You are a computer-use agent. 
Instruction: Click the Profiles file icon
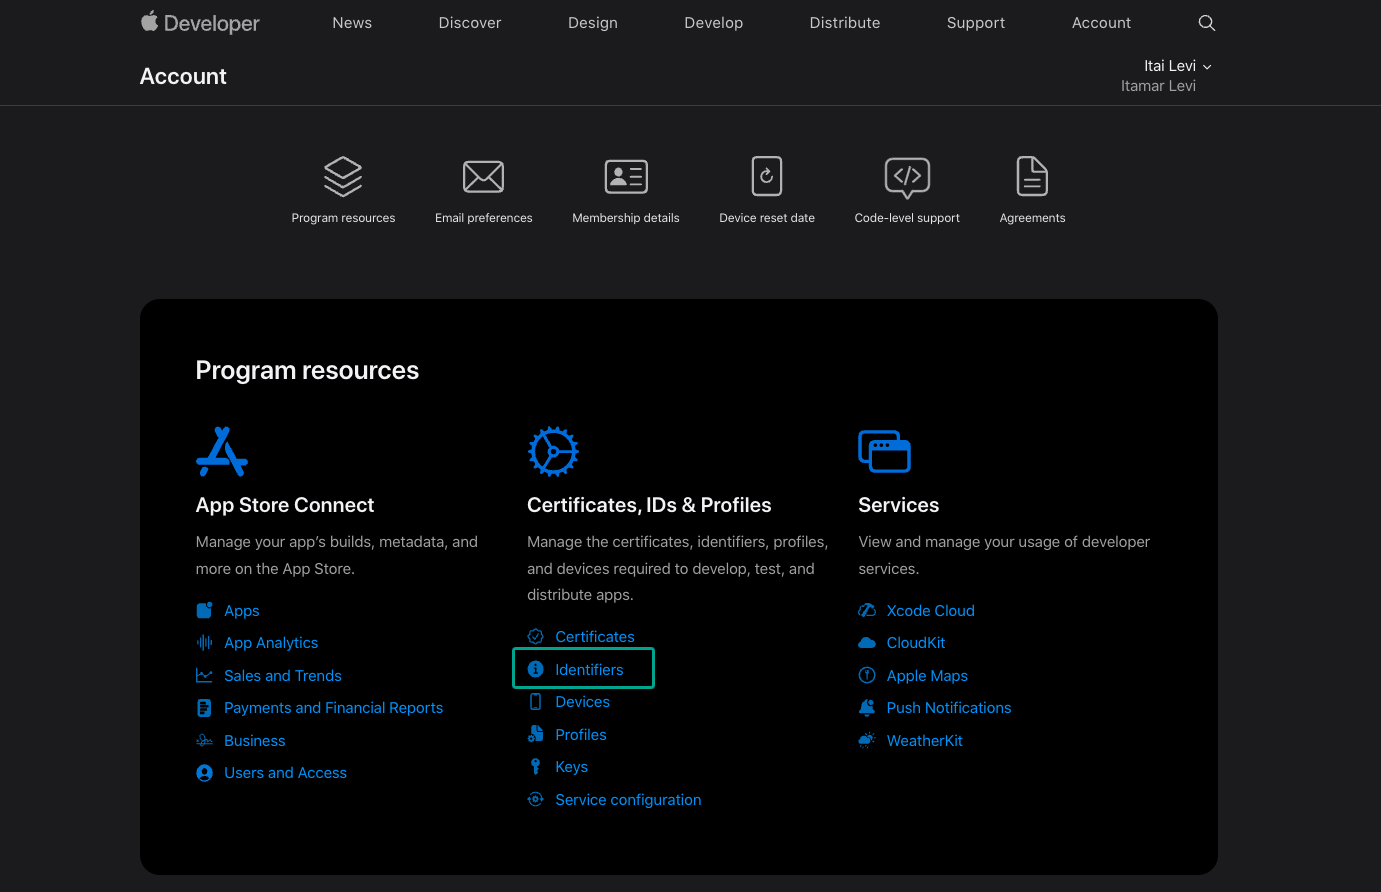pos(536,734)
